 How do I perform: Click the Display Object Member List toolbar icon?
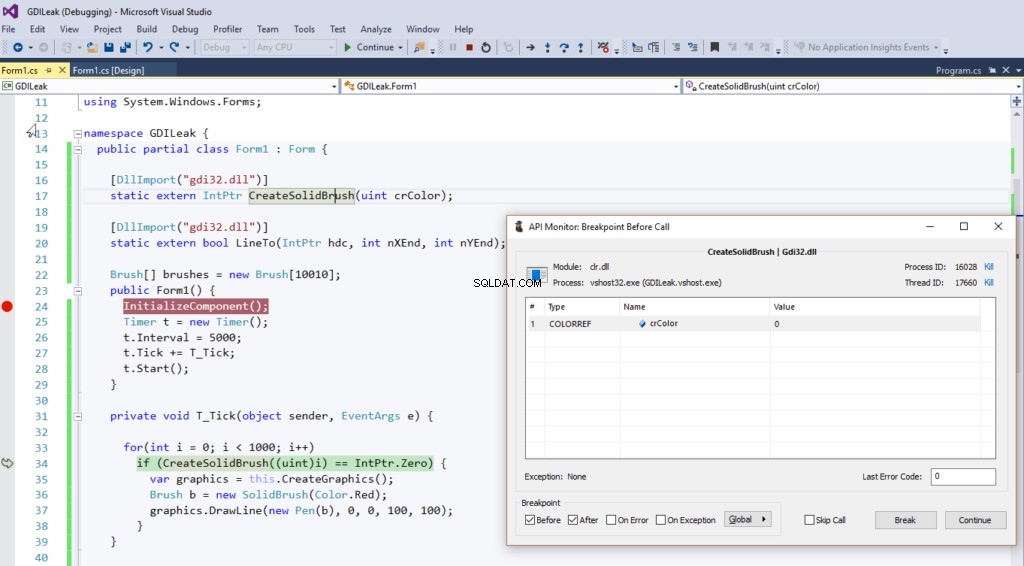coord(637,47)
